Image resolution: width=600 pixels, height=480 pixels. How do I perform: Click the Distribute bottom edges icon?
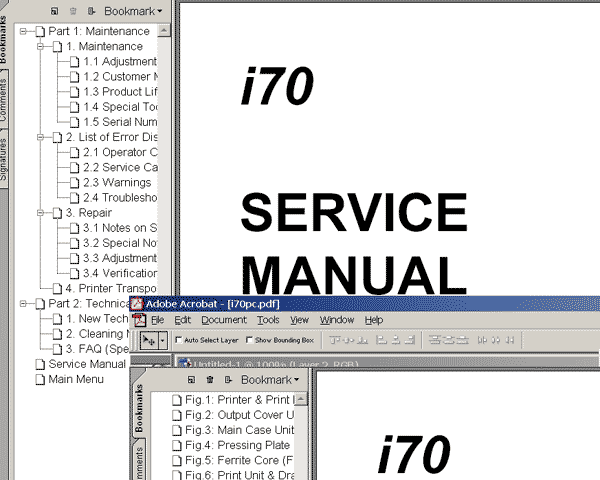(x=463, y=340)
